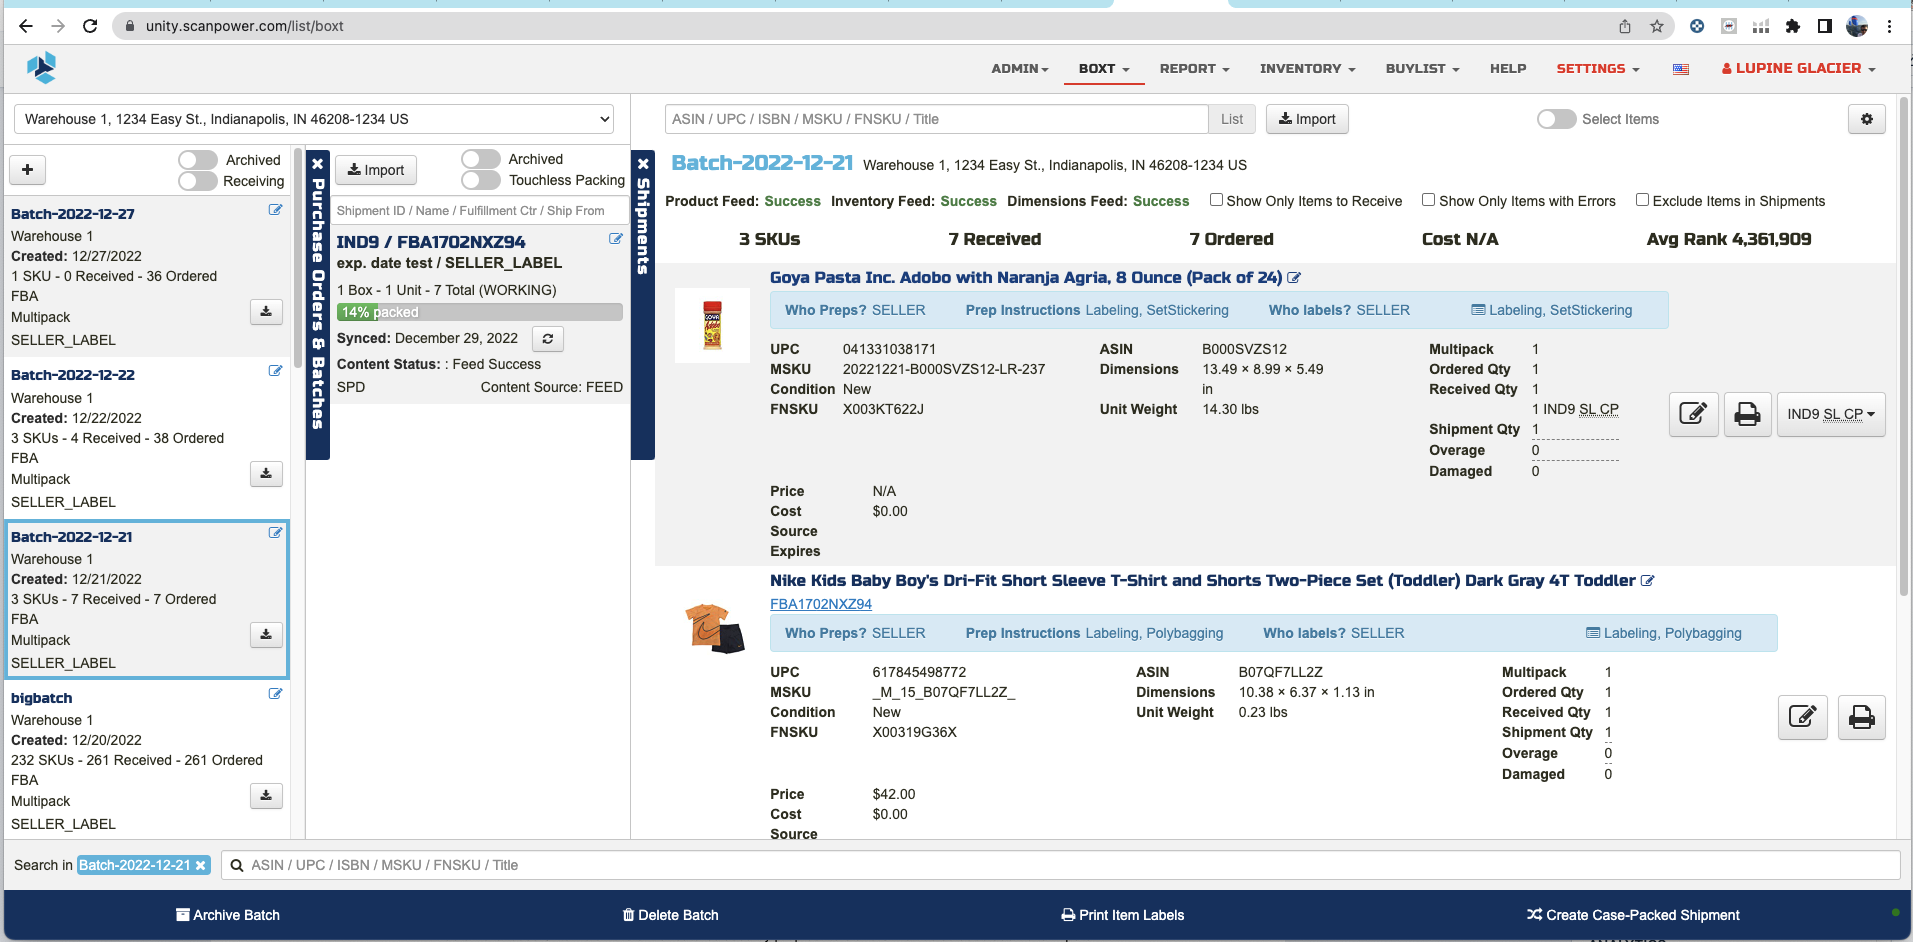Download Batch-2022-12-21 contents

pos(266,635)
